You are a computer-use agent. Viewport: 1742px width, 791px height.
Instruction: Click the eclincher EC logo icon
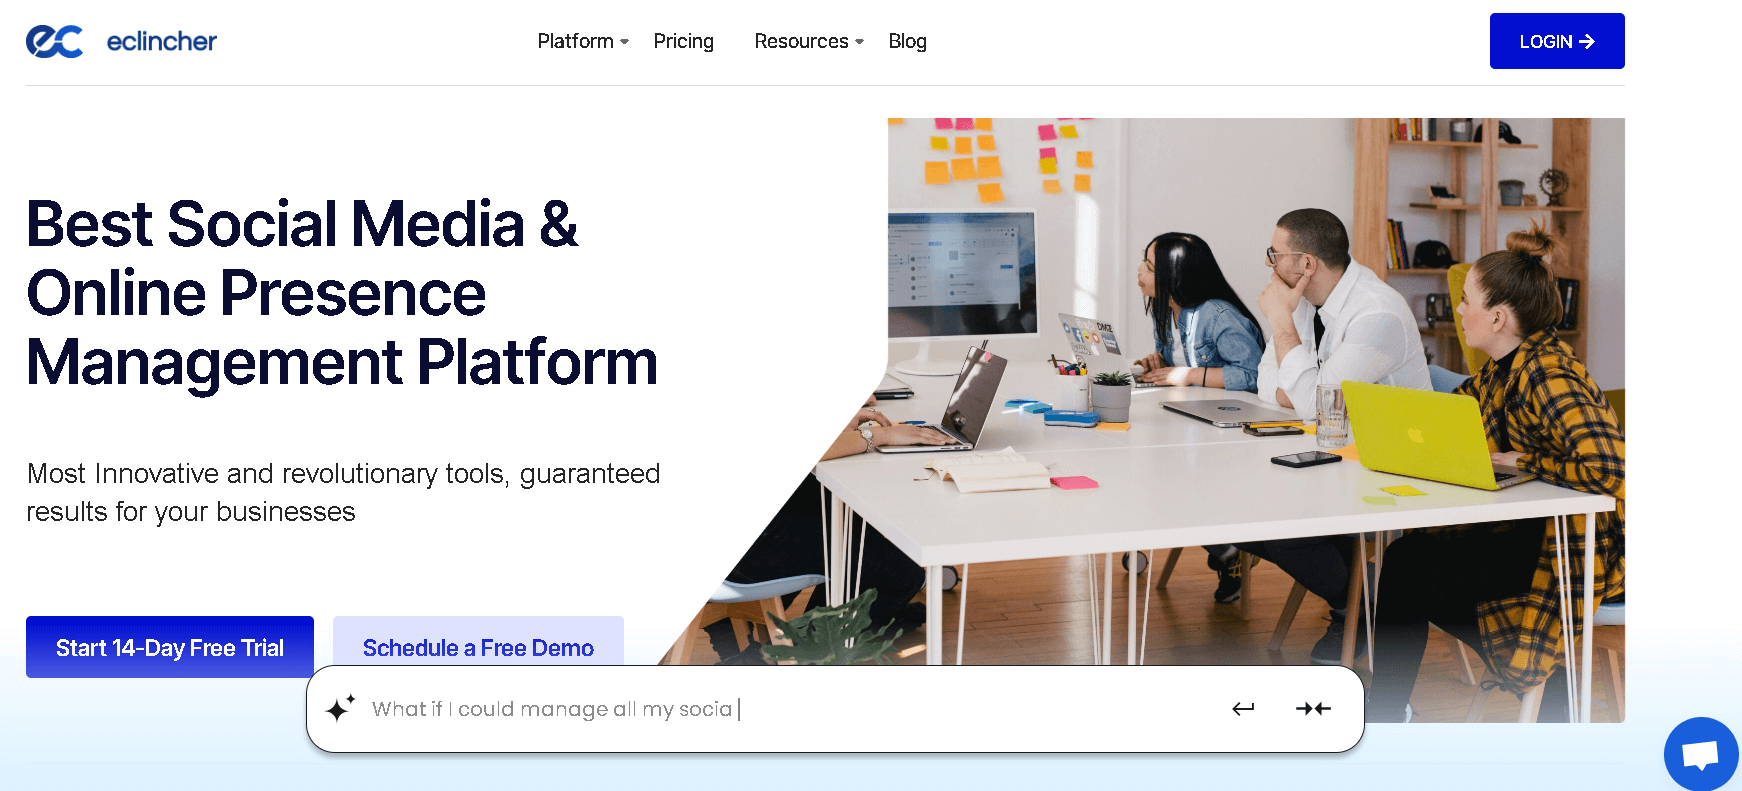point(54,41)
